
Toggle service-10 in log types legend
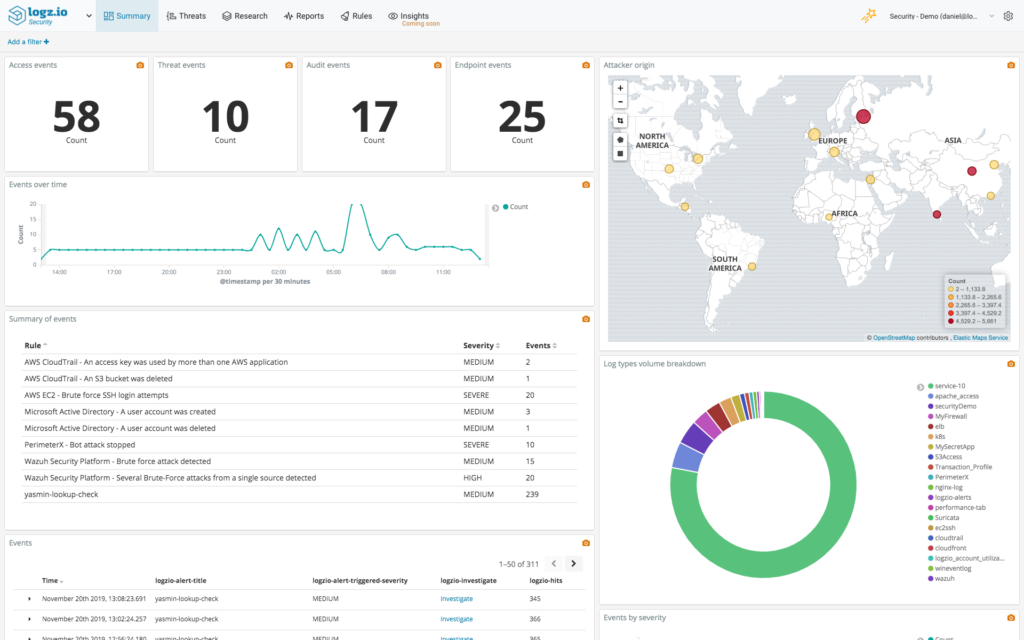[x=946, y=386]
